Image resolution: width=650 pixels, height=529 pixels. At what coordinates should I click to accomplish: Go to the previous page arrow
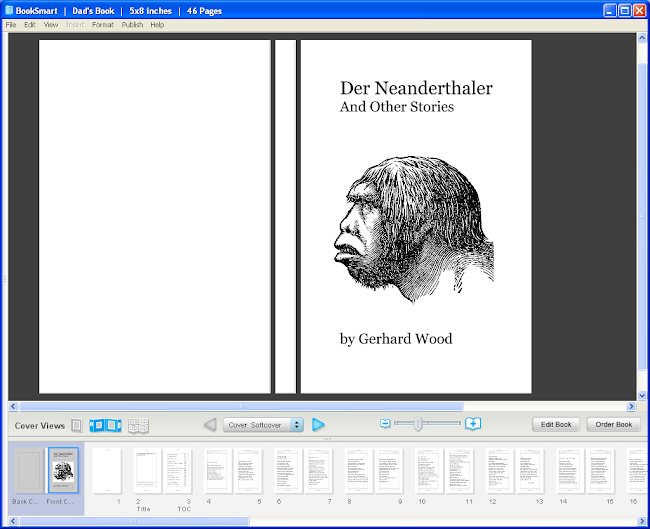tap(210, 425)
